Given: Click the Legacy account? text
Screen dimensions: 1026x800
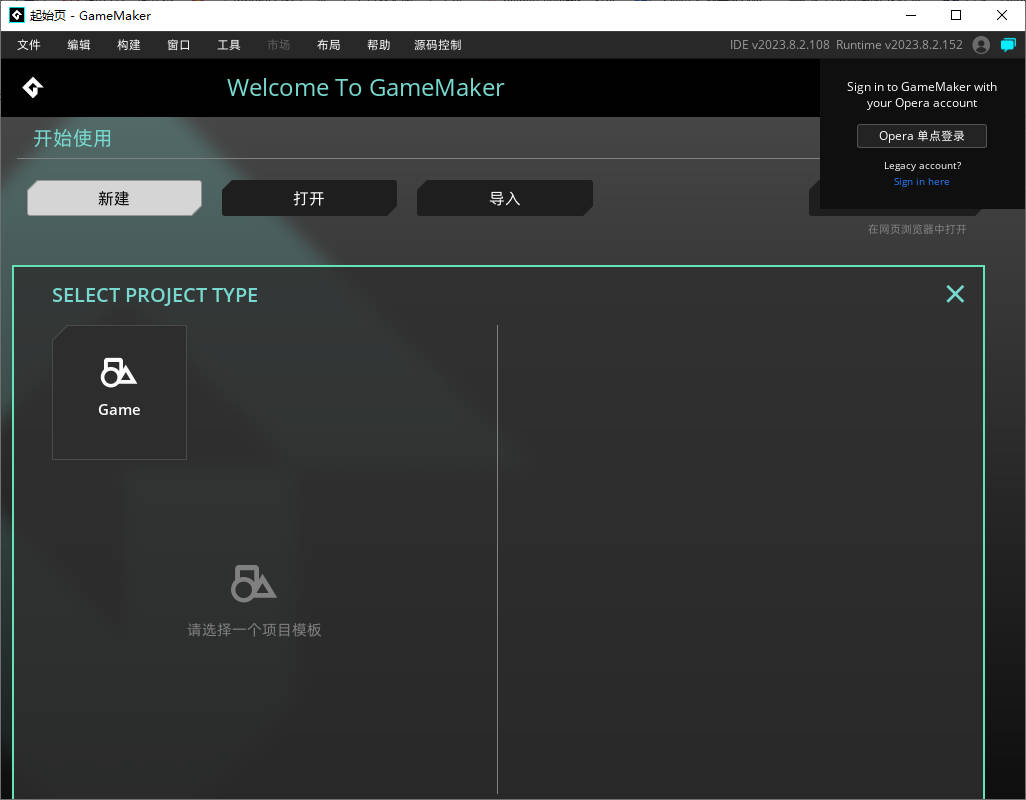Looking at the screenshot, I should pos(922,165).
